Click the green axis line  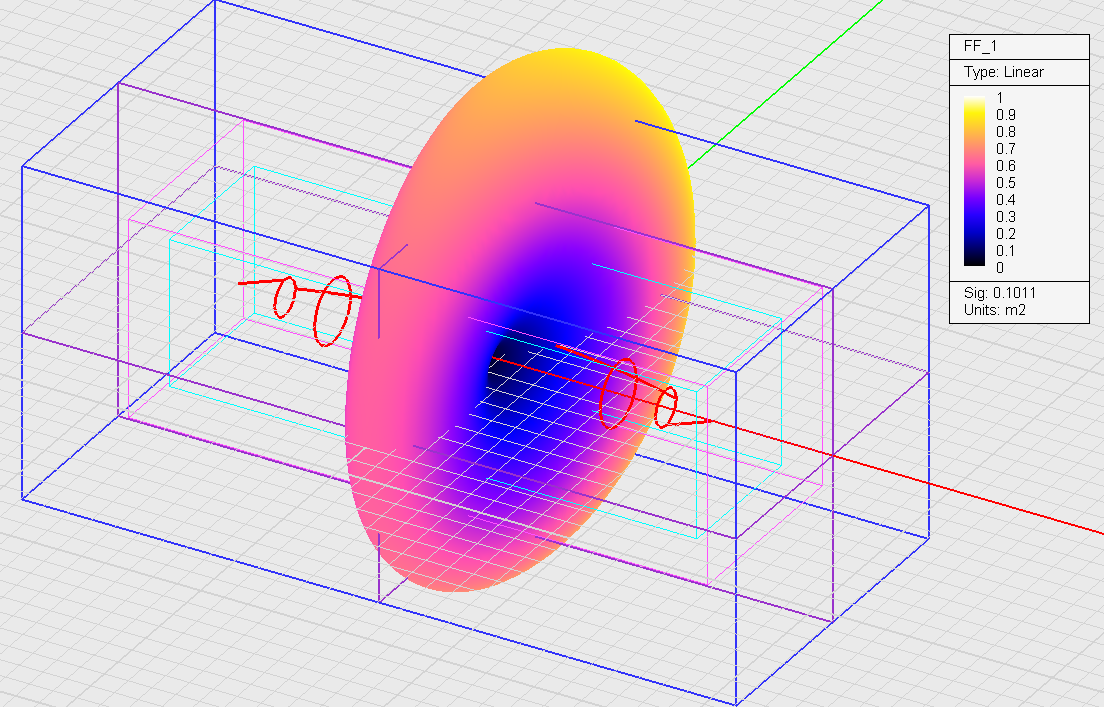click(785, 85)
